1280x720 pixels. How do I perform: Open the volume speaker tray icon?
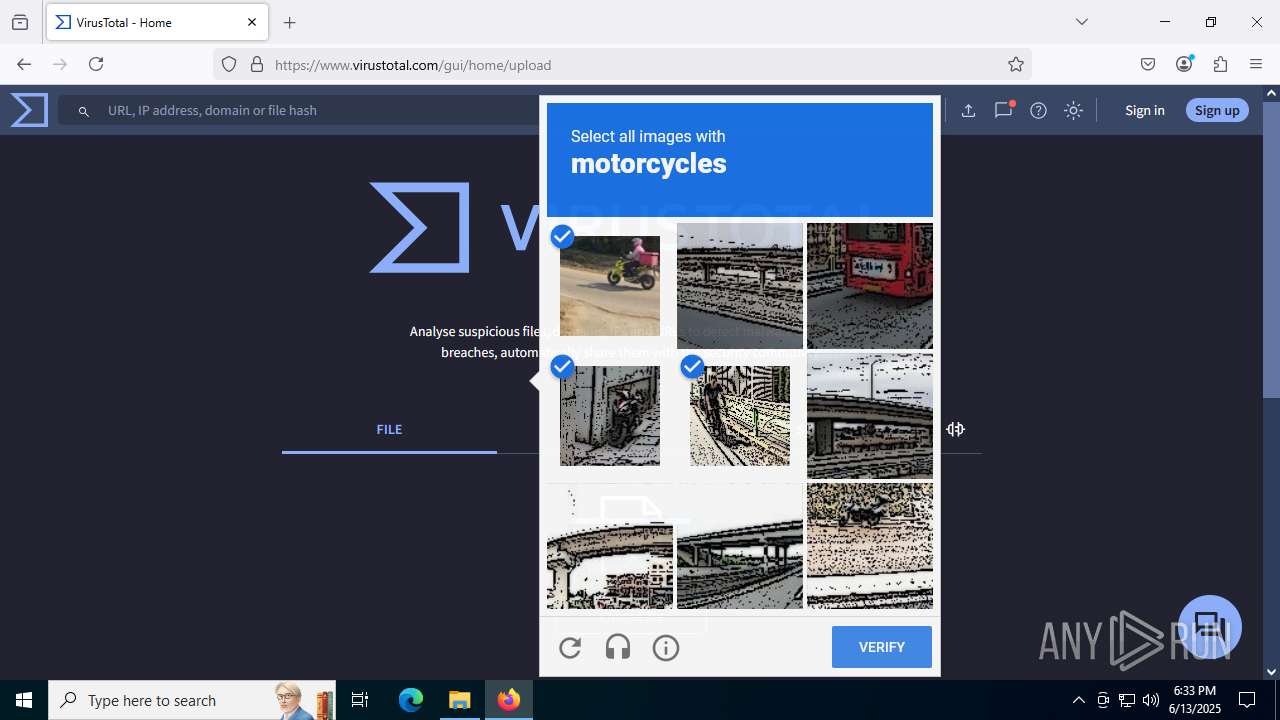point(1151,700)
